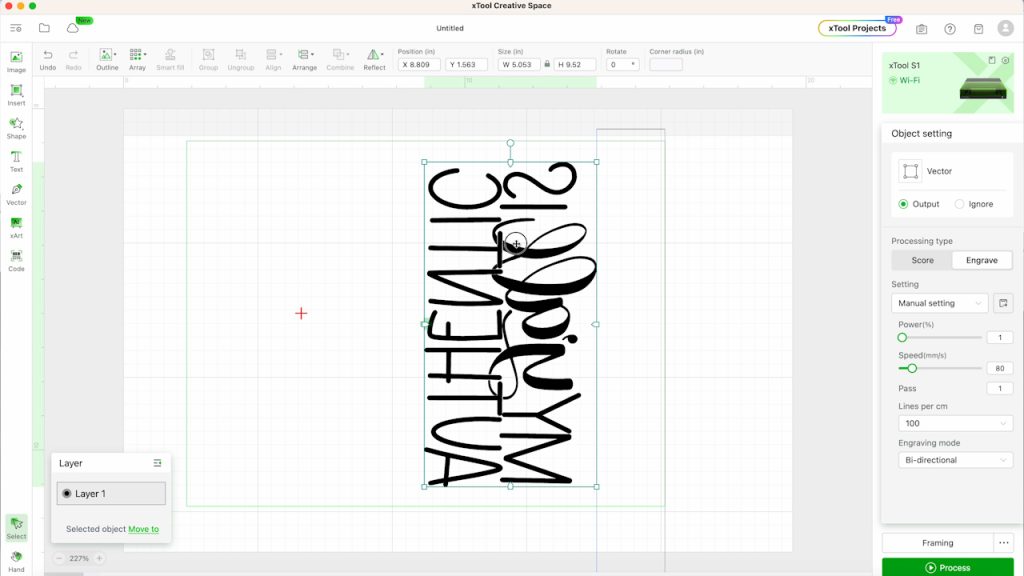Screen dimensions: 1024x576
Task: Select the Shape tool in the sidebar
Action: (x=16, y=125)
